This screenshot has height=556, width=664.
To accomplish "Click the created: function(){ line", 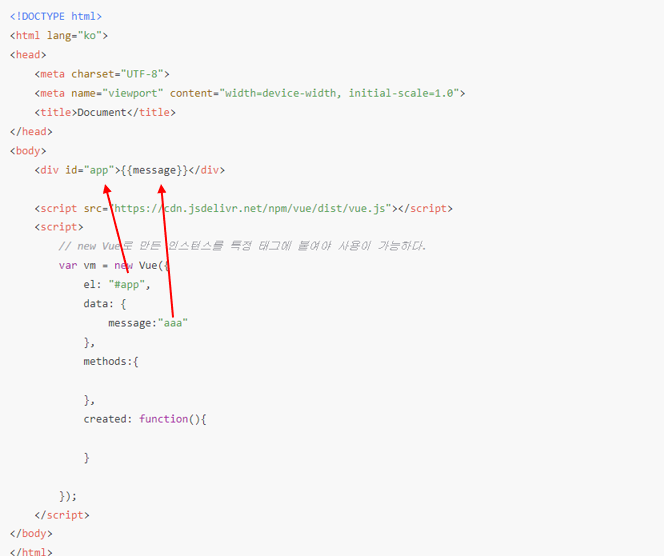I will 145,419.
